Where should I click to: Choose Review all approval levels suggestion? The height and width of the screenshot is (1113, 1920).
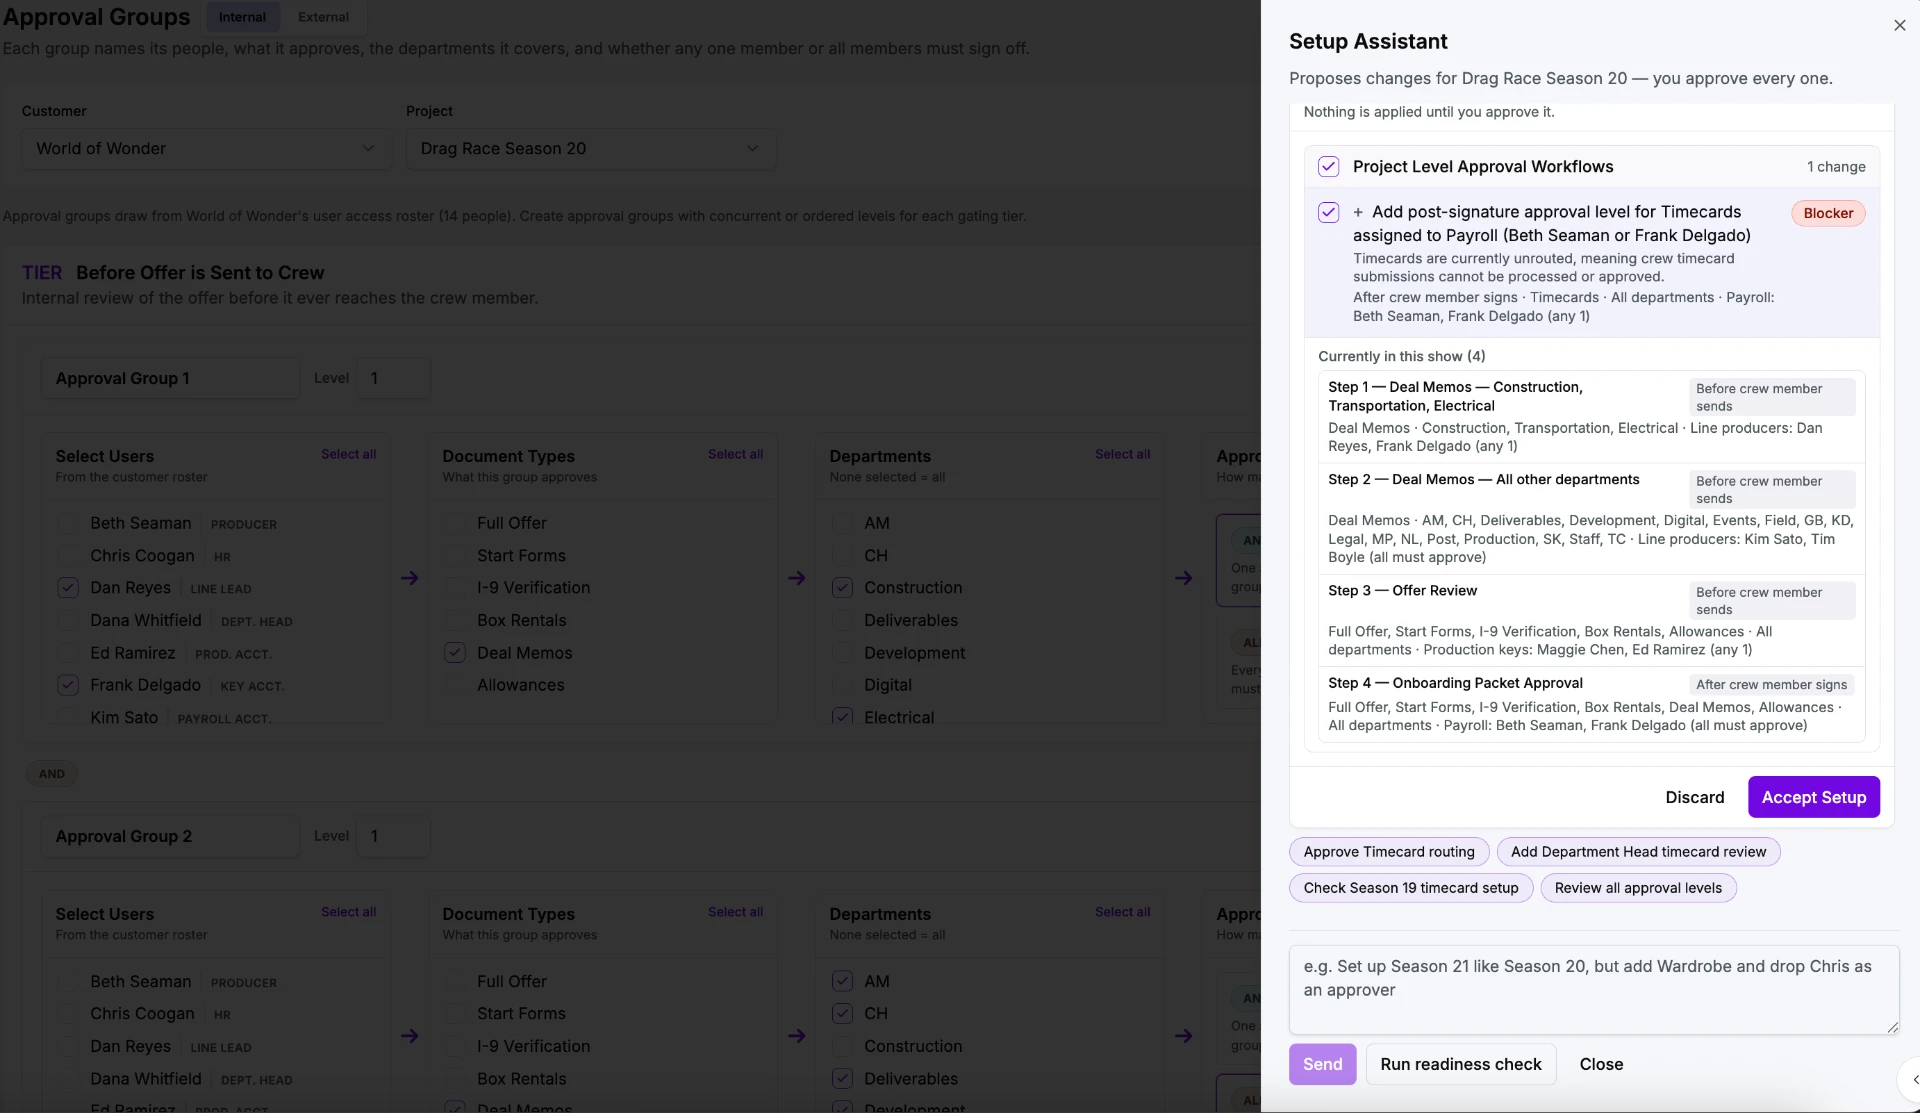coord(1638,888)
